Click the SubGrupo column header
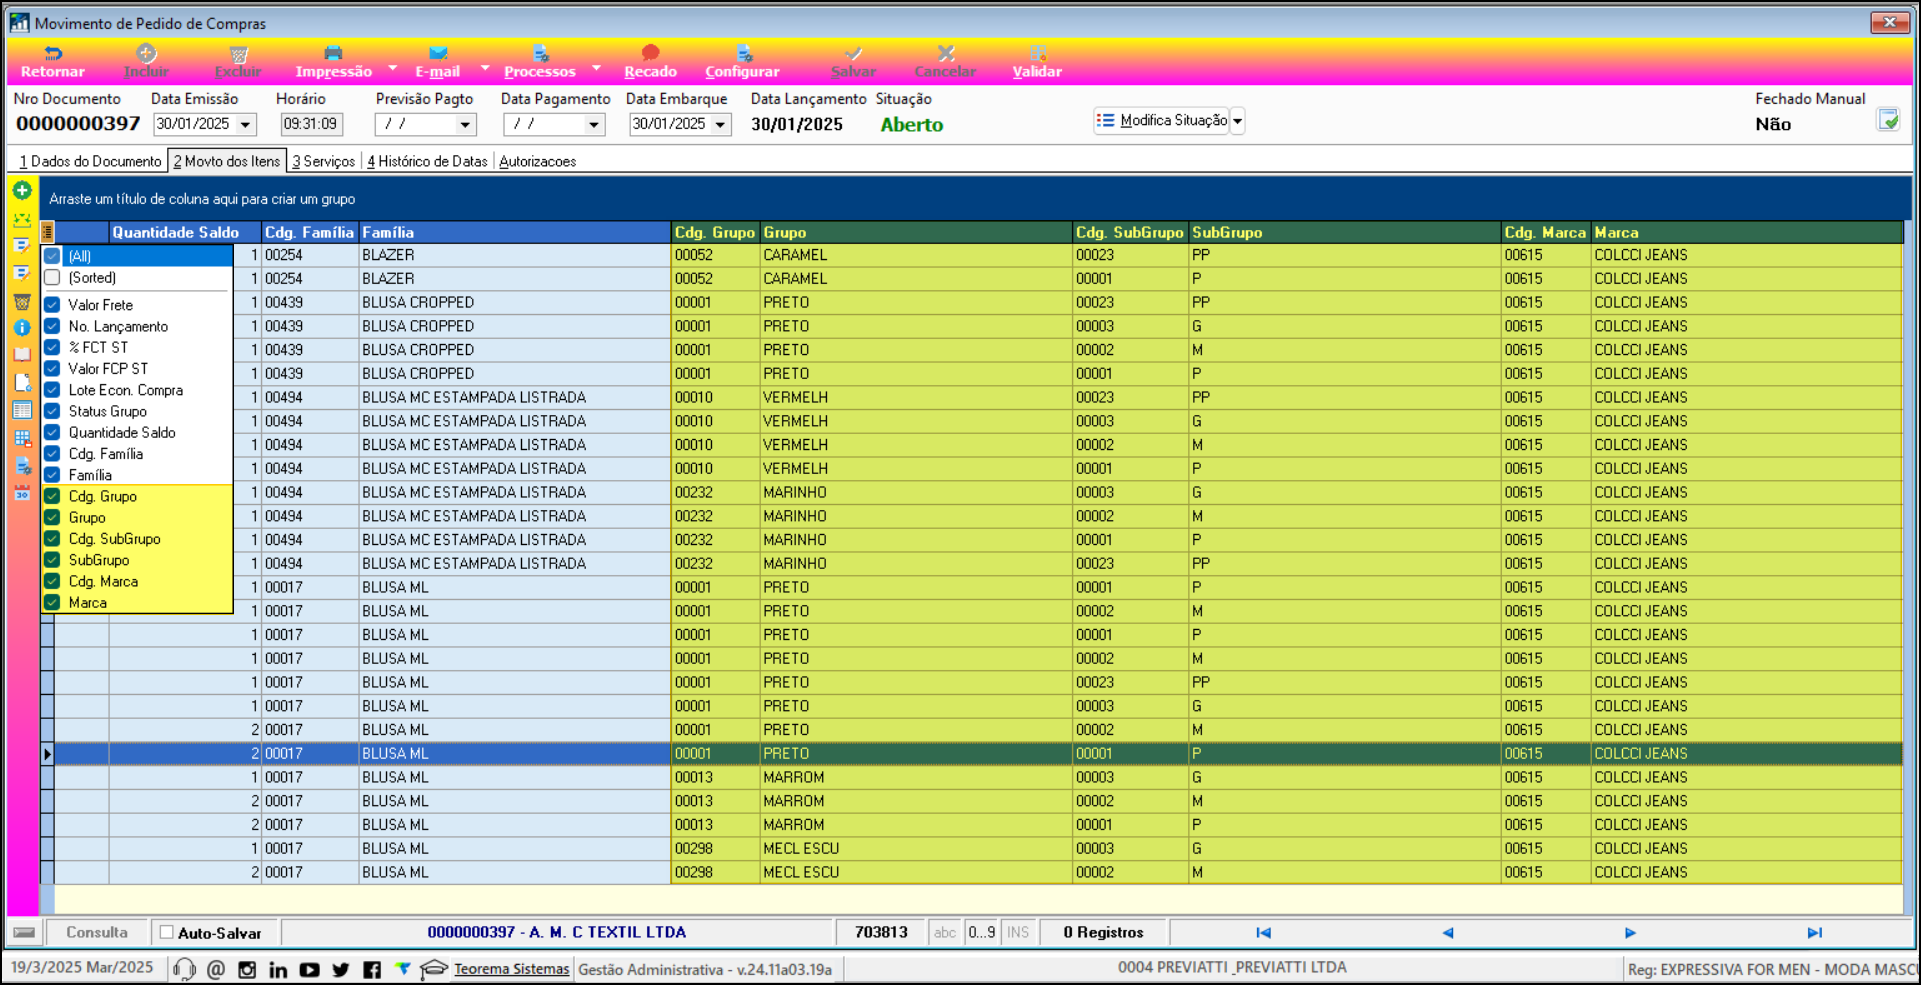1921x985 pixels. coord(1344,232)
